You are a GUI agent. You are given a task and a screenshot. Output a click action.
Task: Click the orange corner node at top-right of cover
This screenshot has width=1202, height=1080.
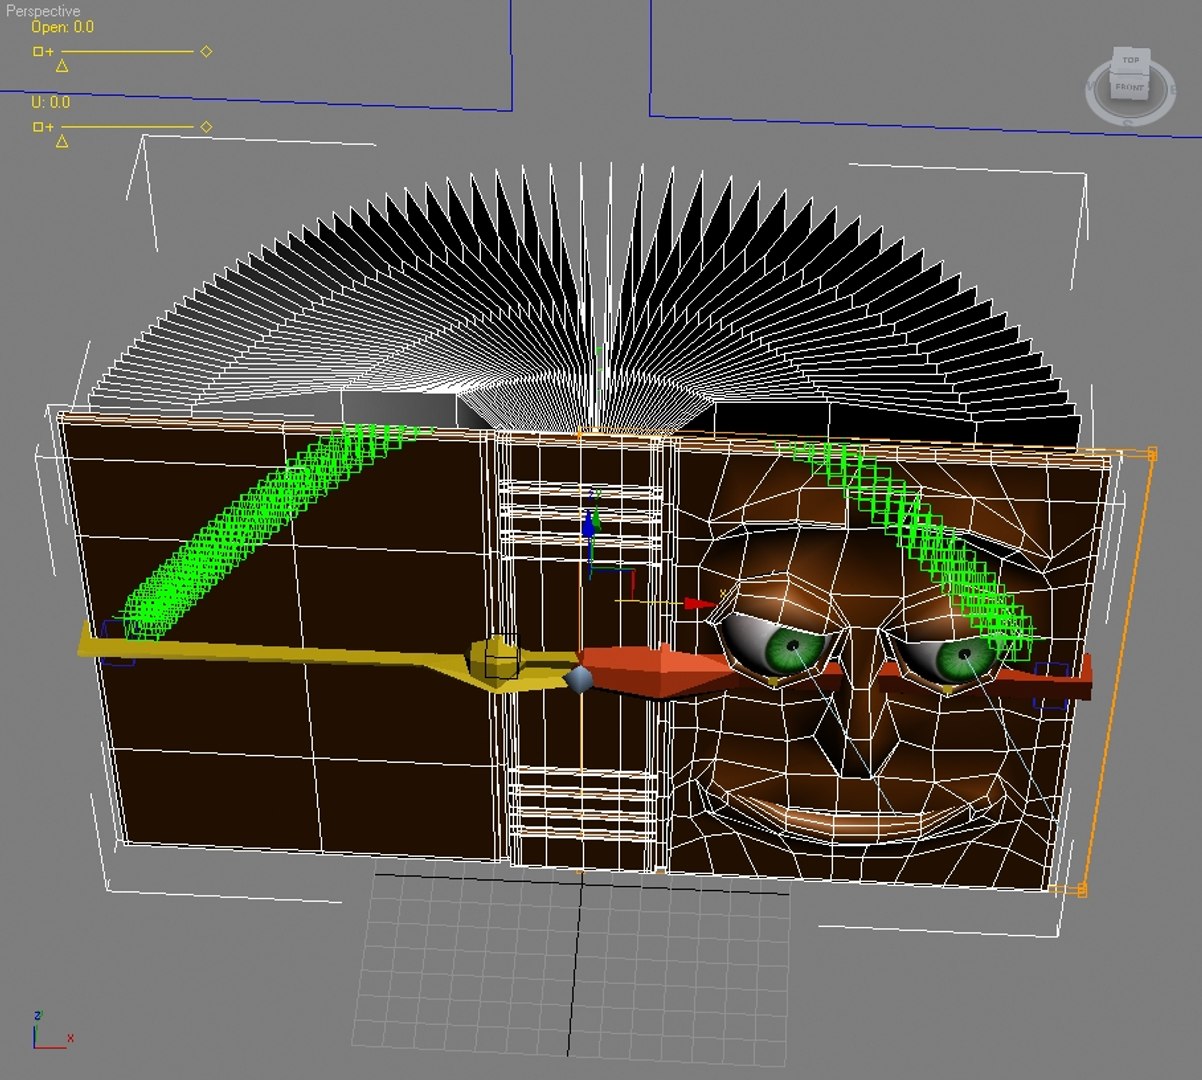[1152, 454]
